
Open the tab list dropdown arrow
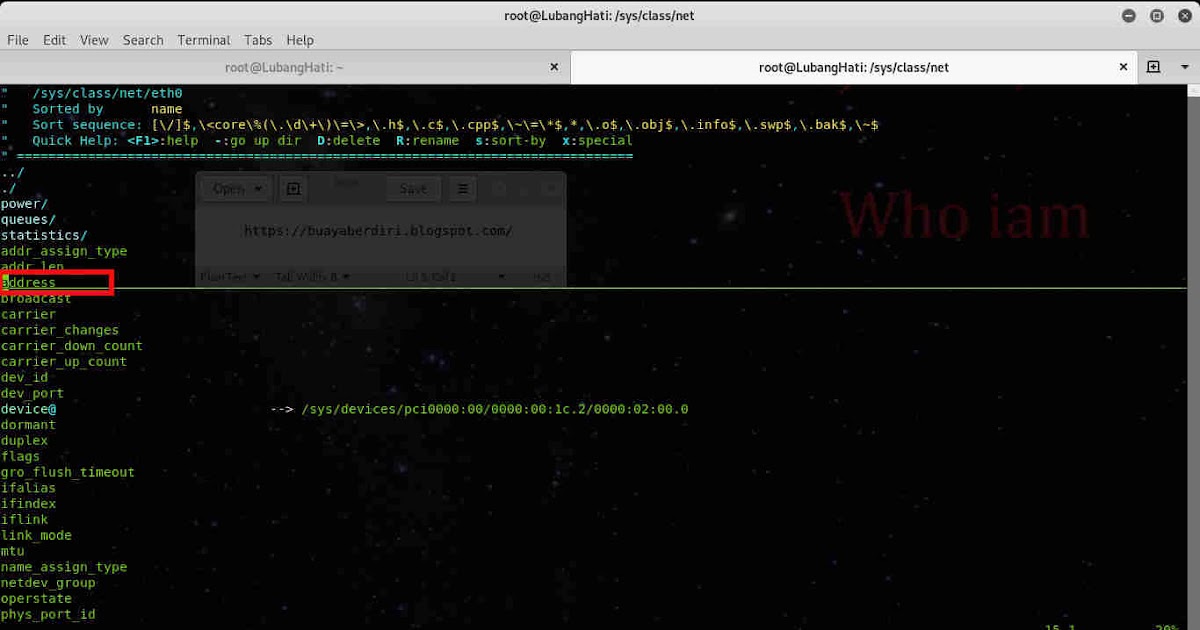pos(1186,67)
